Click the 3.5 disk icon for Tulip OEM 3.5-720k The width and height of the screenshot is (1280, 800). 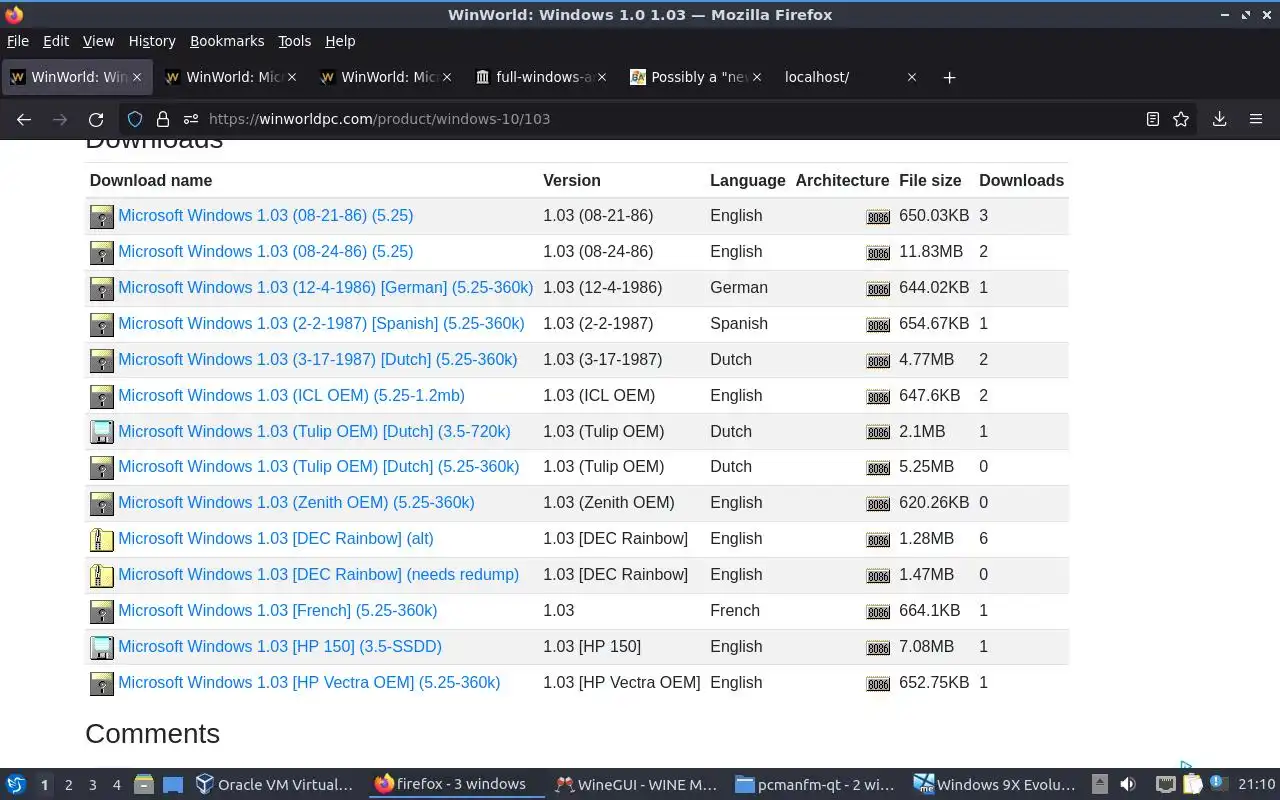tap(102, 432)
